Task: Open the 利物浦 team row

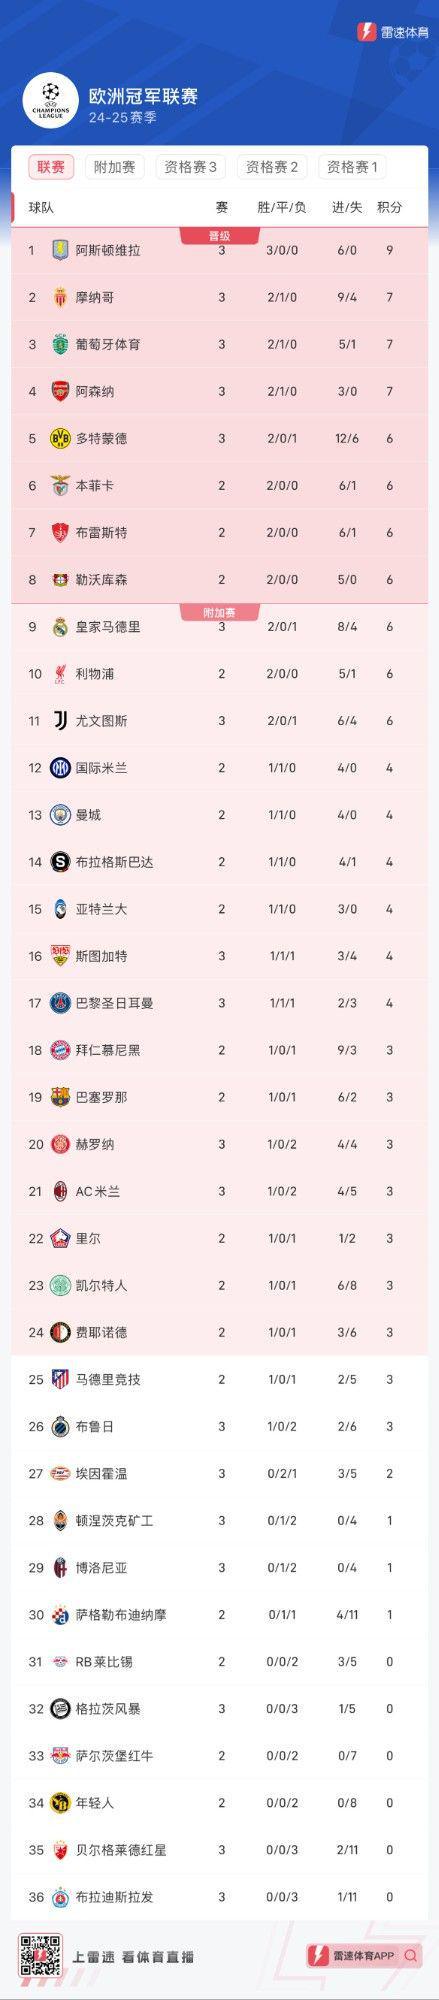Action: pos(219,673)
